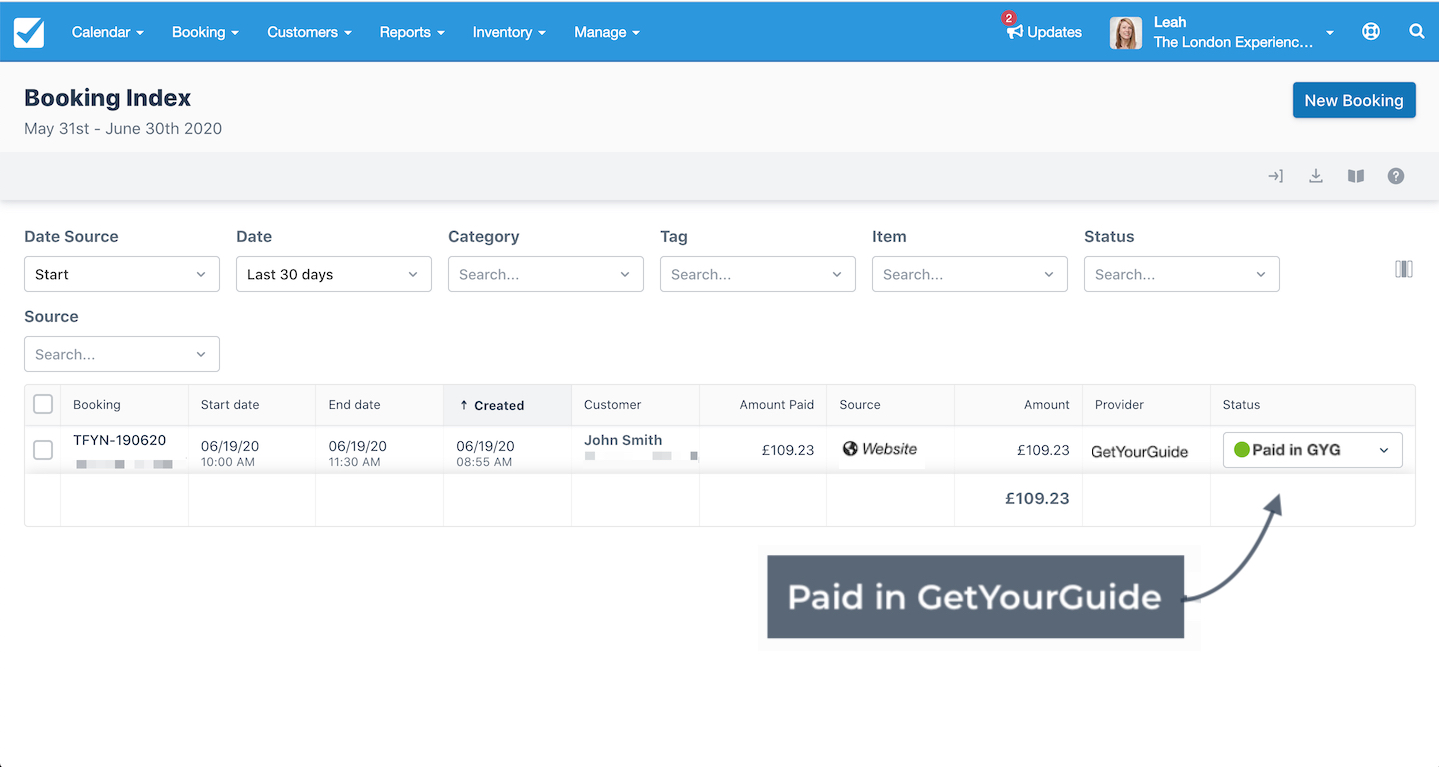Sort by the Booking column header

[124, 405]
